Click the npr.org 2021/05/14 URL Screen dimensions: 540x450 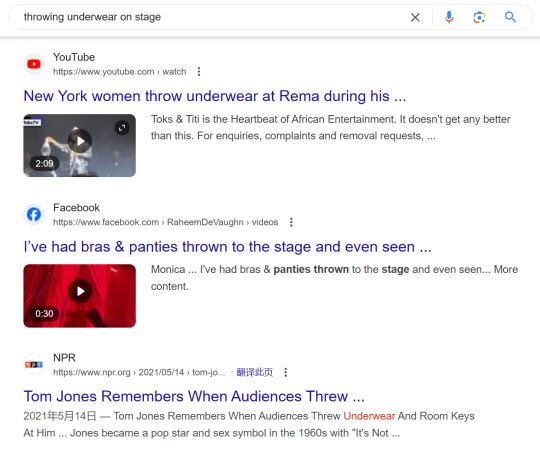(x=139, y=372)
